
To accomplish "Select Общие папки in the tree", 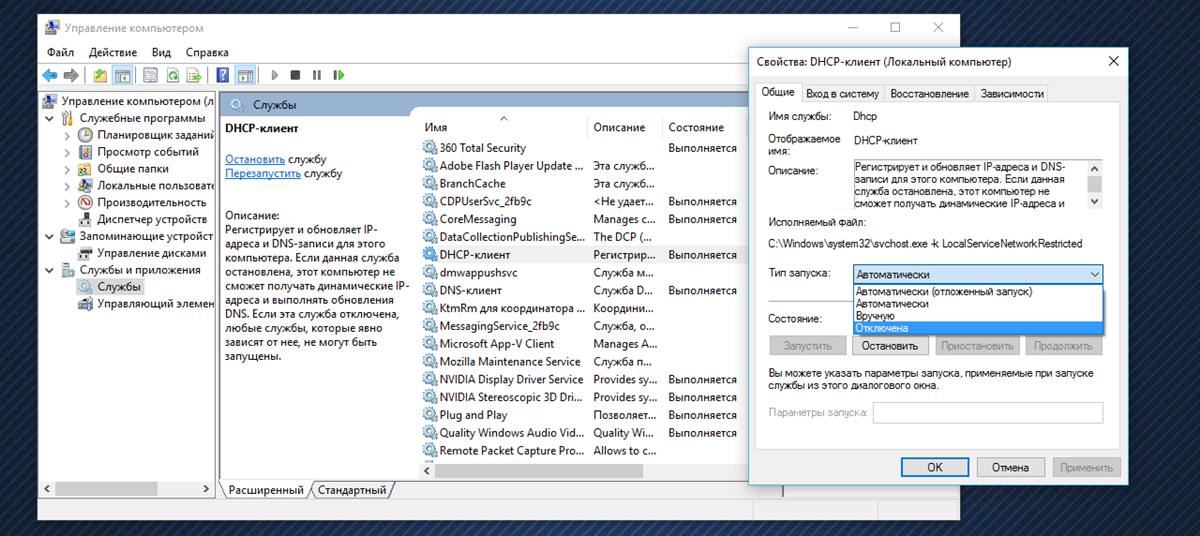I will [x=133, y=169].
